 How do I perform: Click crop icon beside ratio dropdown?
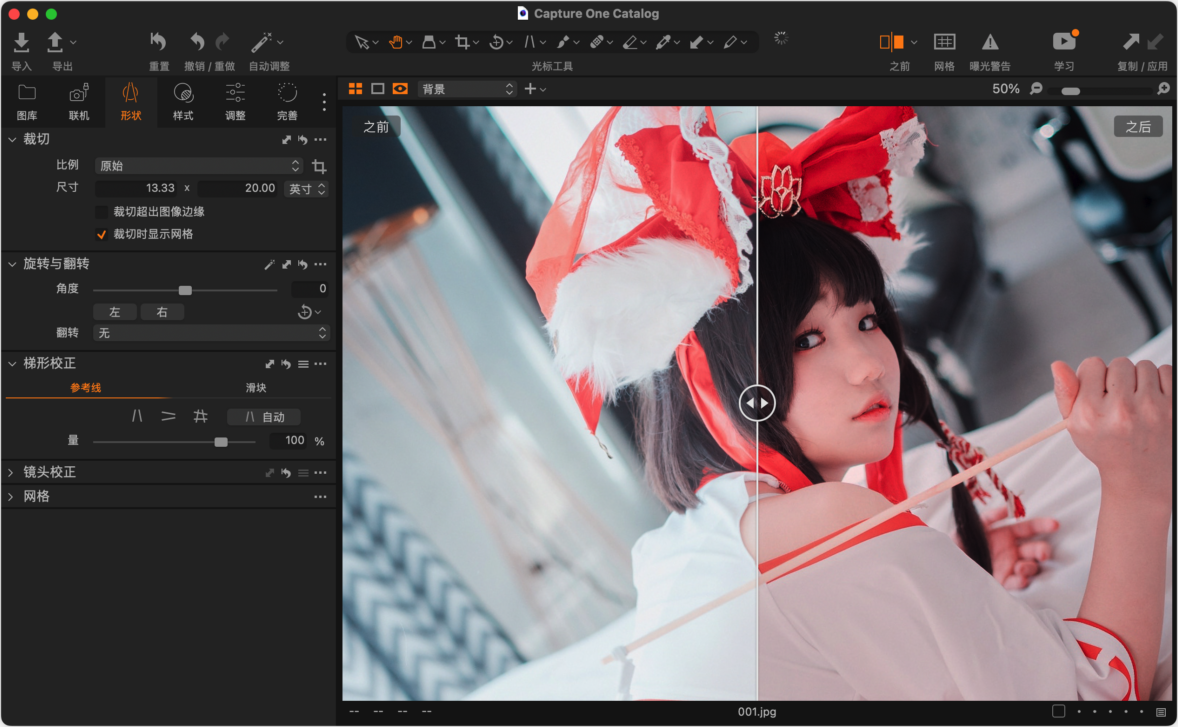click(319, 166)
